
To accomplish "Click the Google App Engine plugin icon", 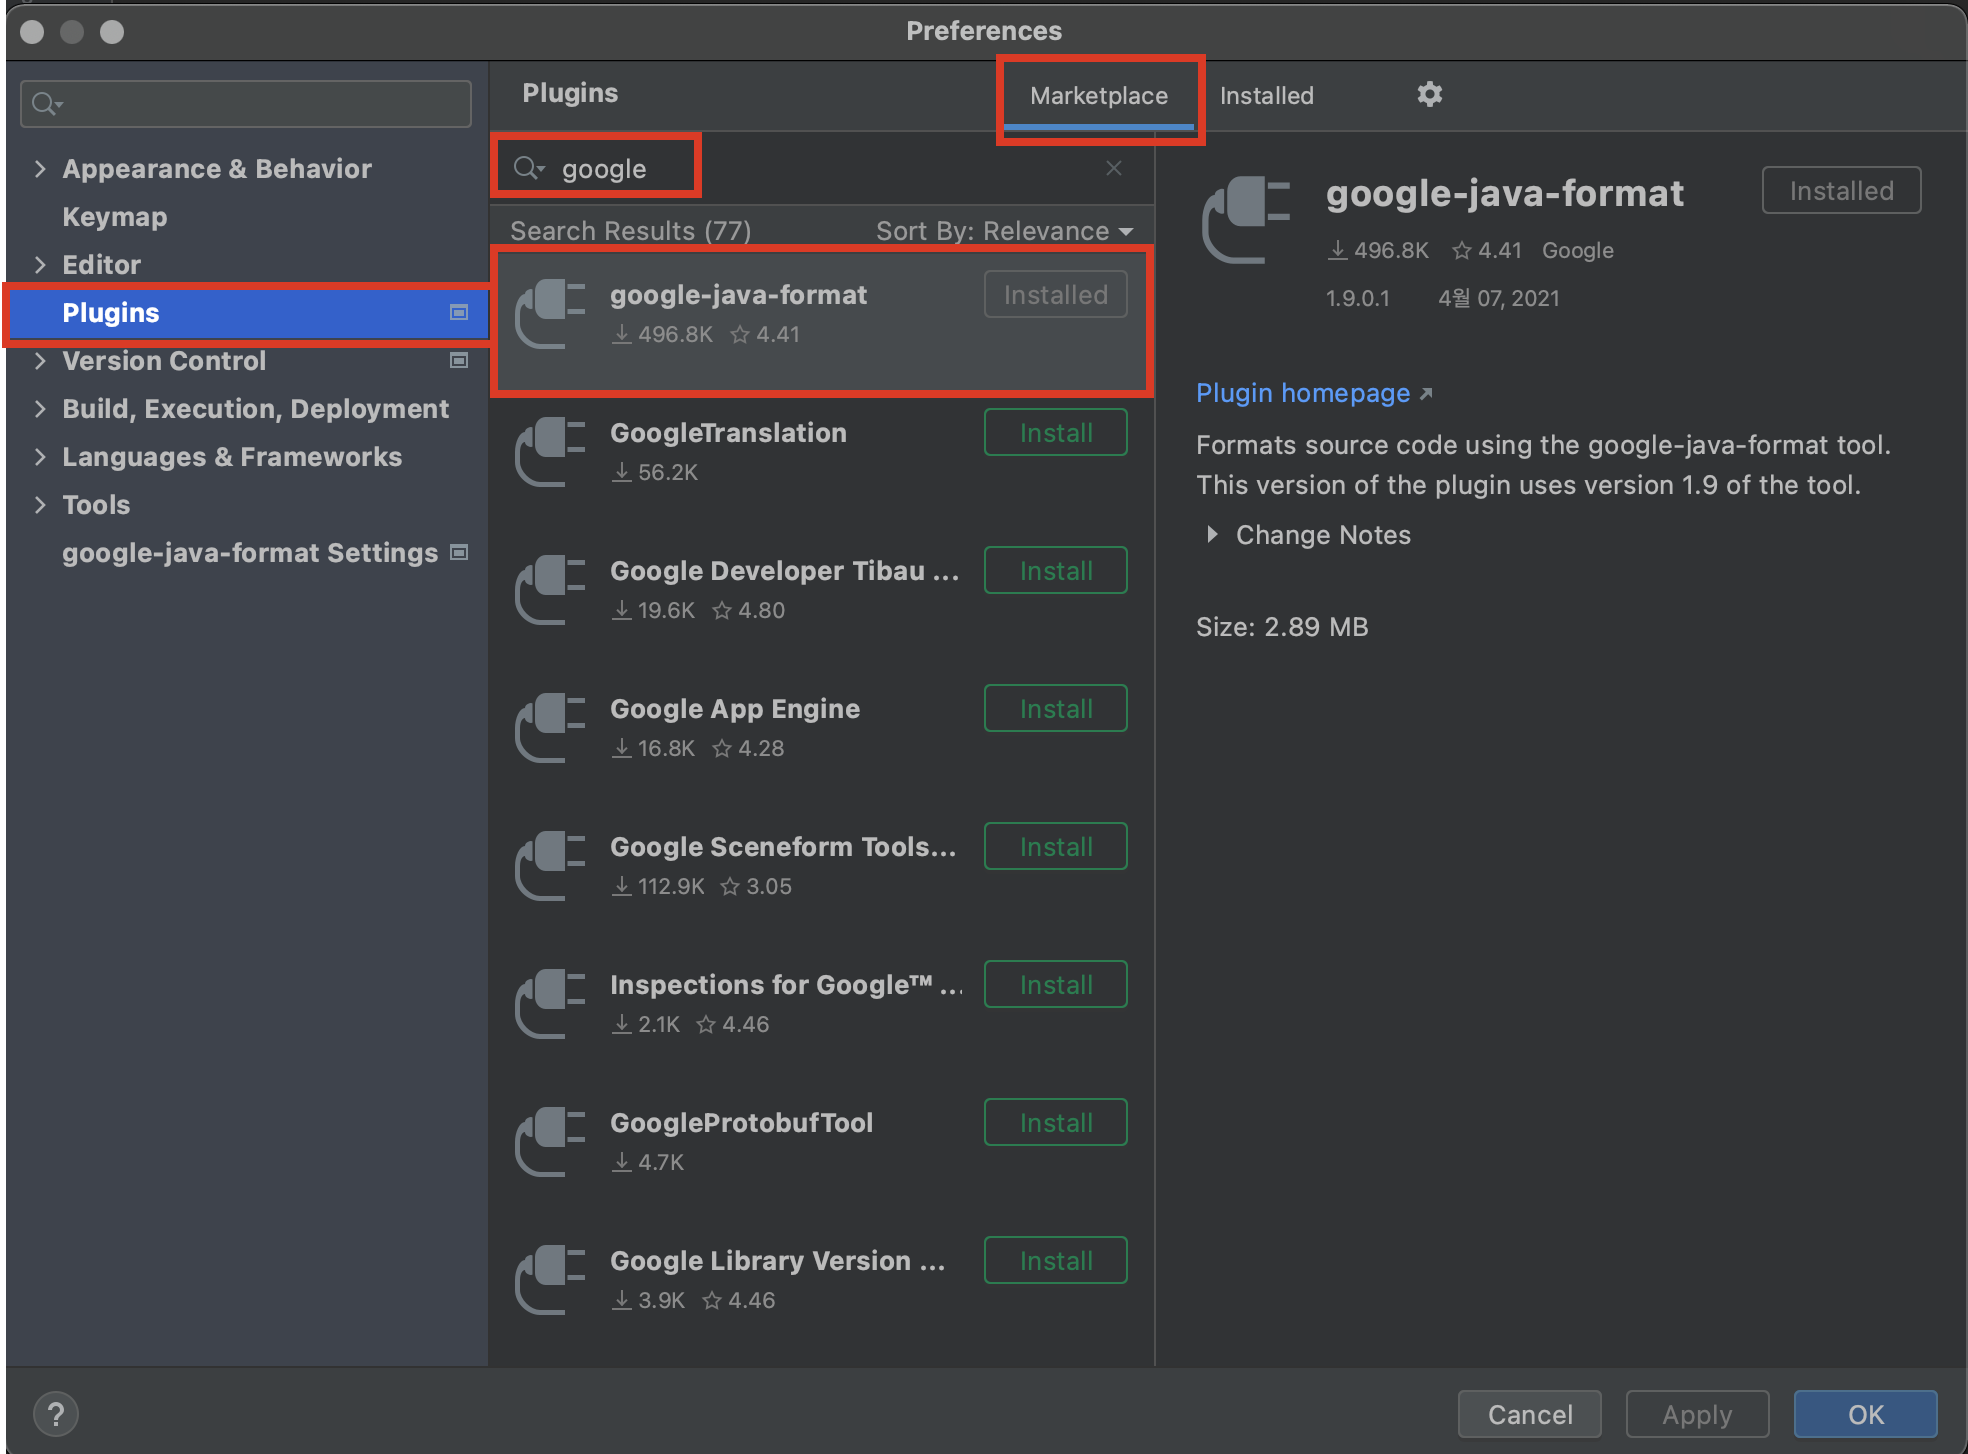I will click(x=549, y=728).
